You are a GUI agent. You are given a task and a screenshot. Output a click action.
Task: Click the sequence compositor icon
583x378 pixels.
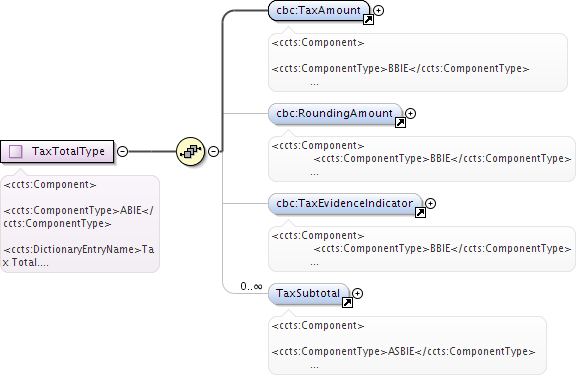190,151
